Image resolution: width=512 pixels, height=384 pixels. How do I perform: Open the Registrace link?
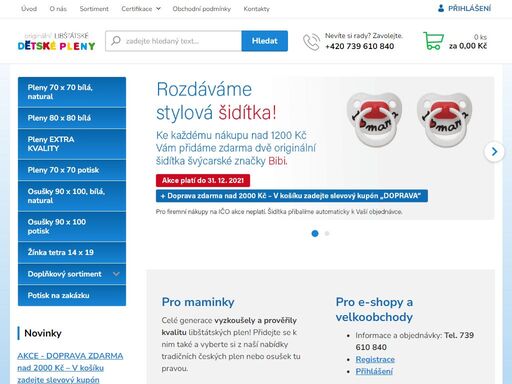click(375, 359)
